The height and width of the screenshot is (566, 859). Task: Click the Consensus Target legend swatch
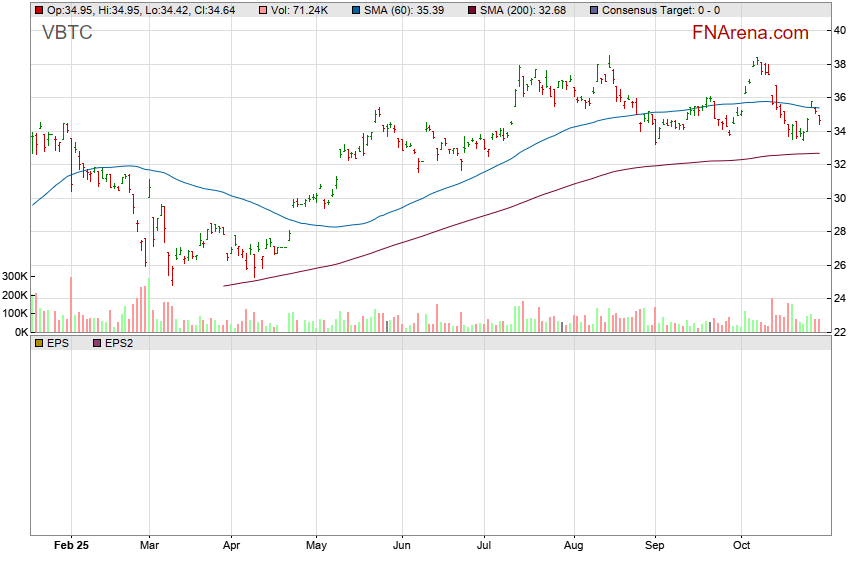click(x=595, y=10)
